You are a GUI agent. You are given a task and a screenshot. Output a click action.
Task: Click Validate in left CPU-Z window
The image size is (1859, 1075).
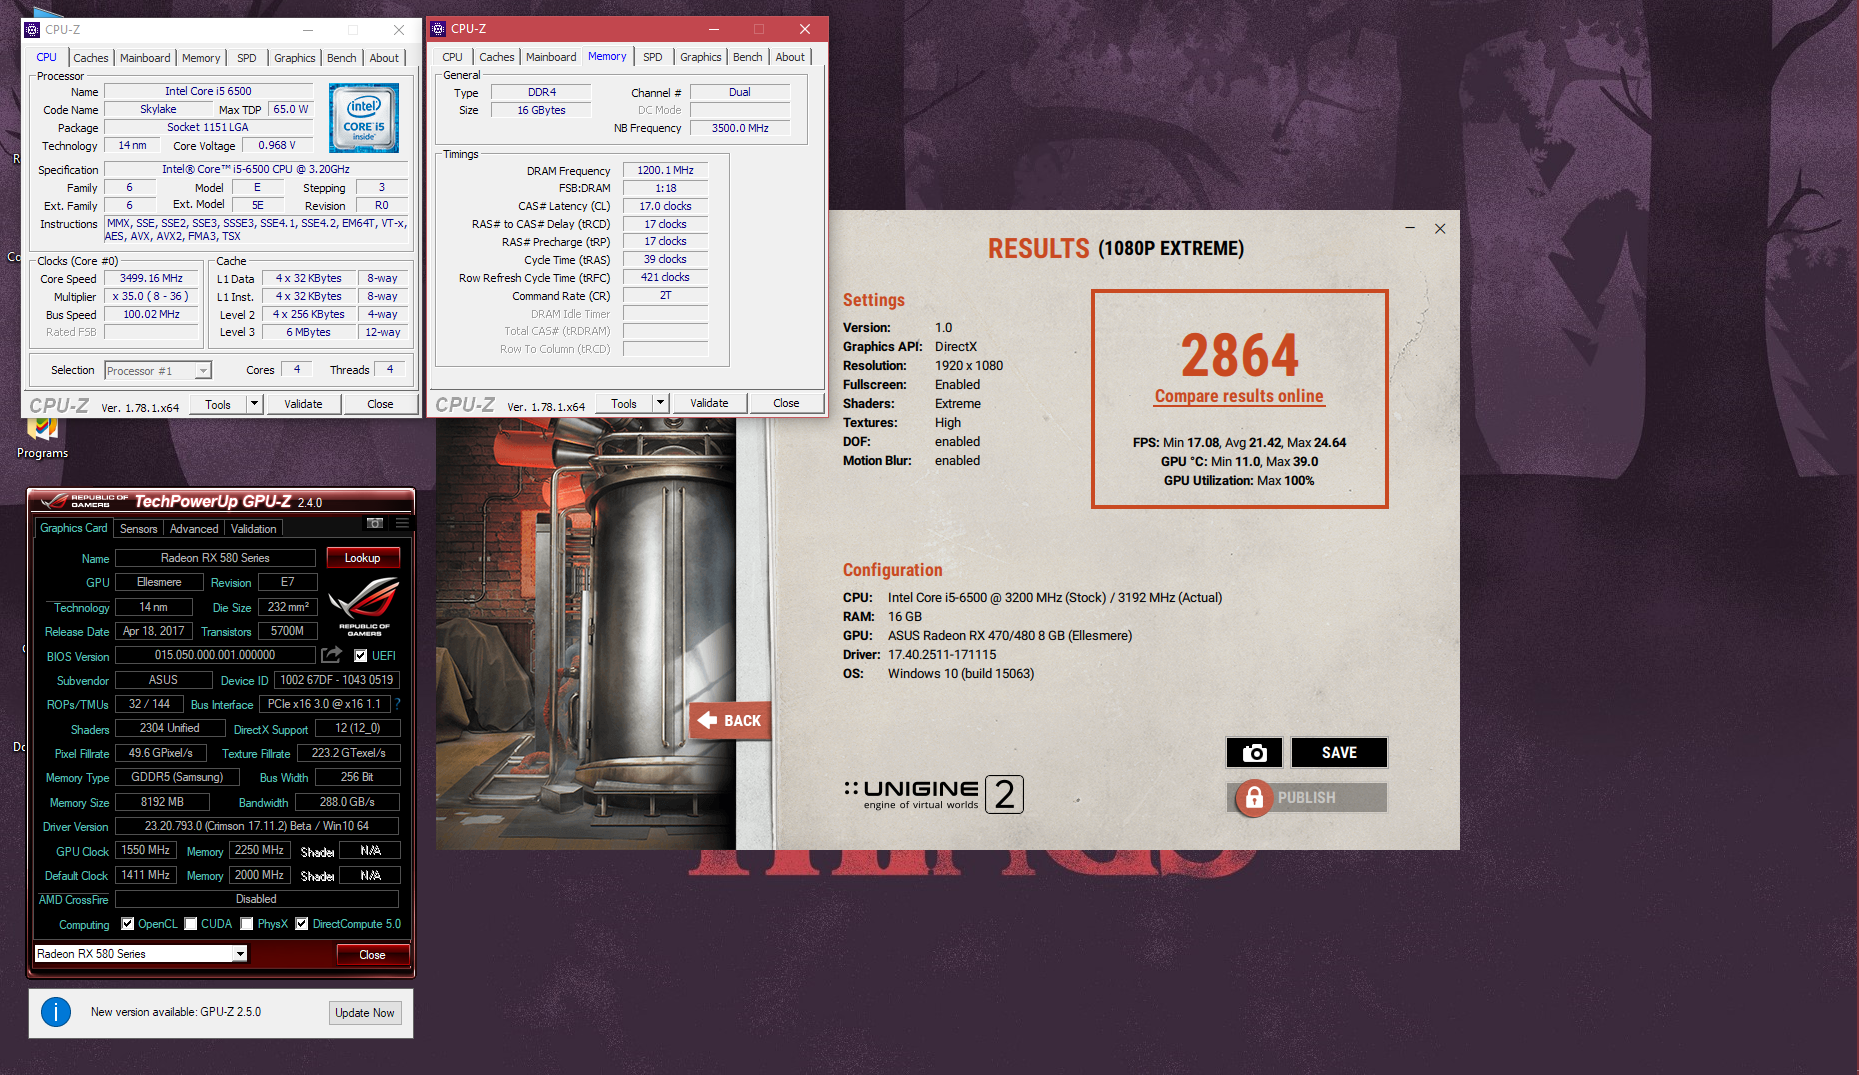coord(303,404)
